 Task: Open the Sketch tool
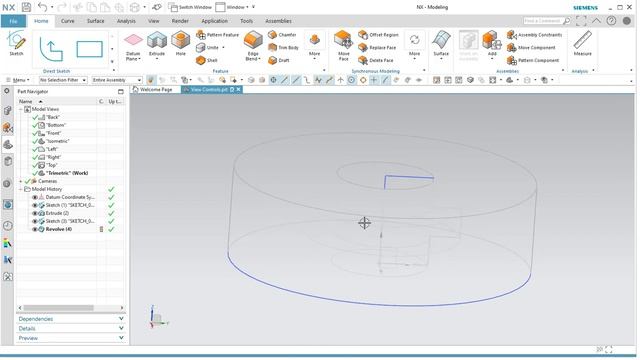tap(16, 43)
